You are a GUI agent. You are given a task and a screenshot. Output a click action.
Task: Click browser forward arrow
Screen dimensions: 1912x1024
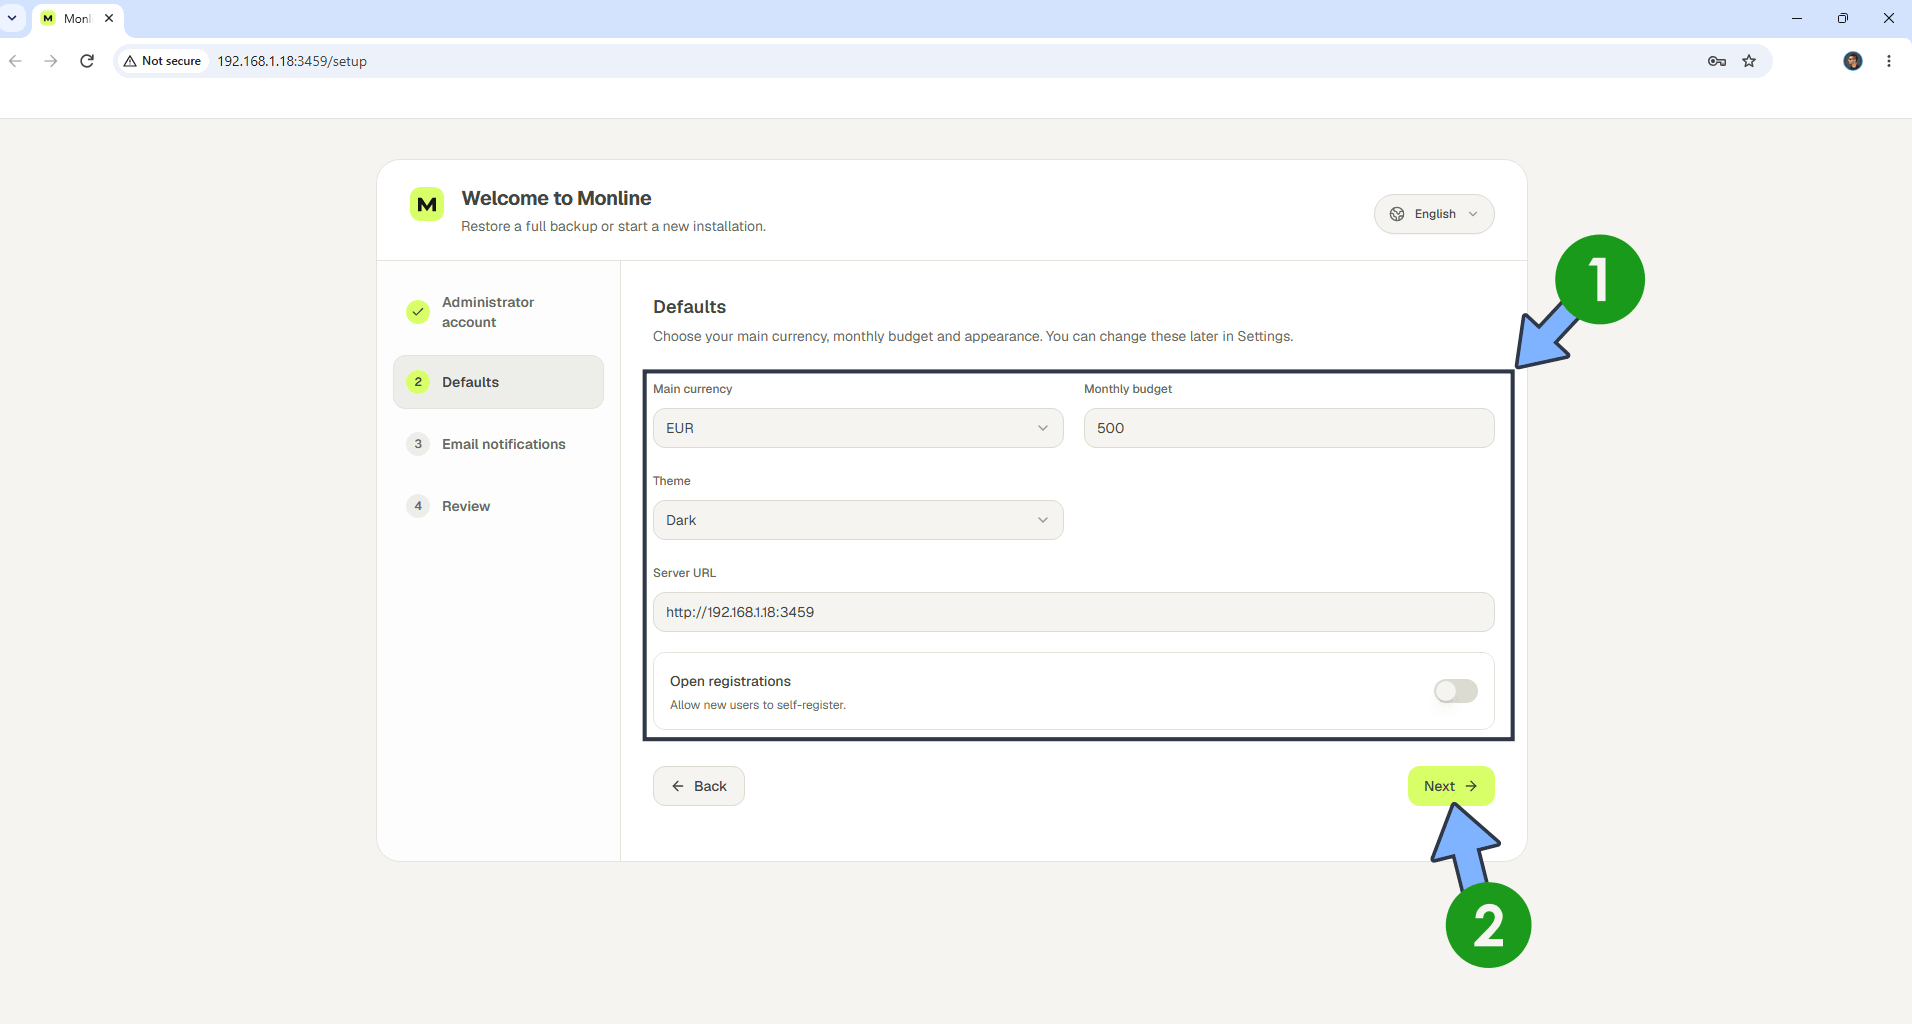coord(51,61)
